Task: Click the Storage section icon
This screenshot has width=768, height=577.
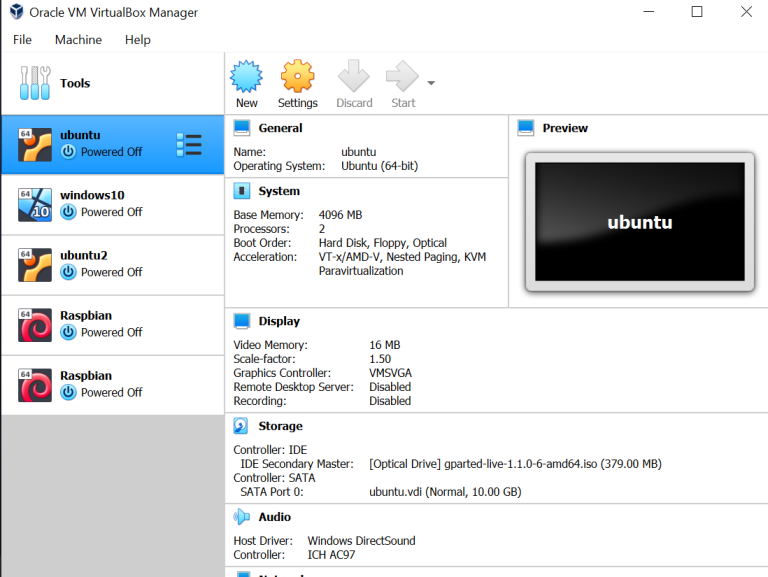Action: pos(242,426)
